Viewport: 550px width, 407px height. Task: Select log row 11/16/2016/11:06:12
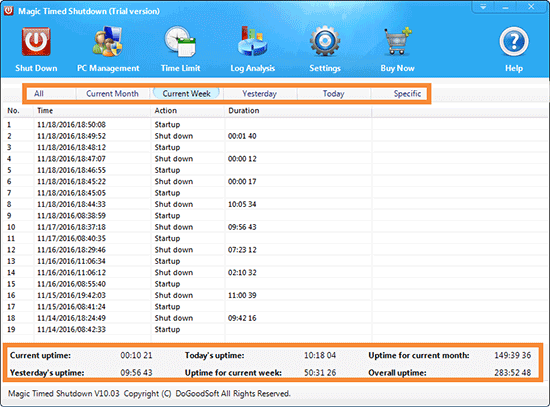(275, 273)
